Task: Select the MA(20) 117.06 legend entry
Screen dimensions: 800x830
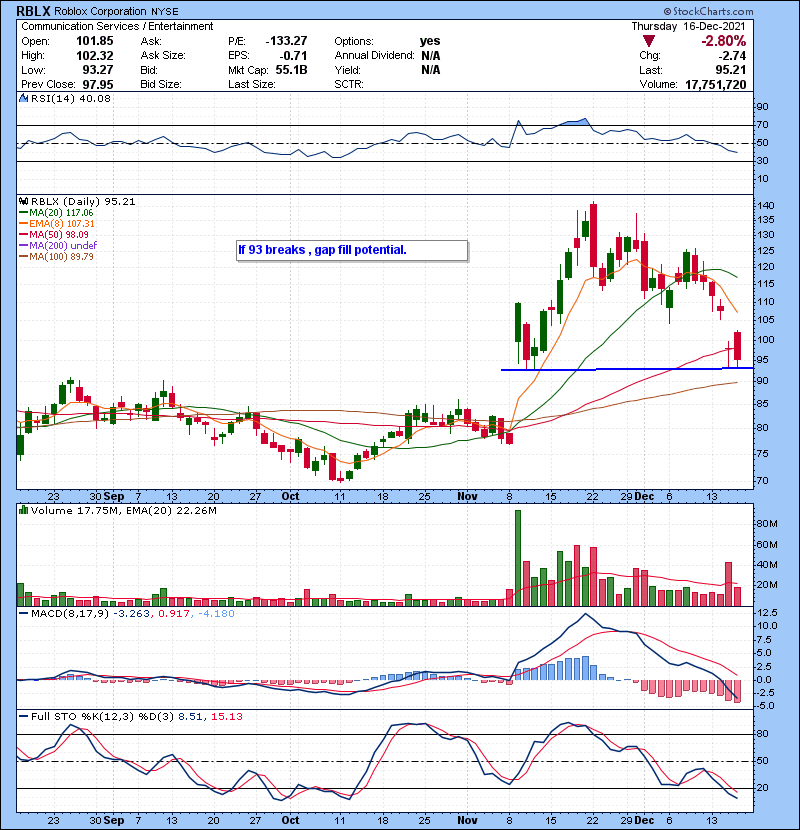Action: point(62,213)
